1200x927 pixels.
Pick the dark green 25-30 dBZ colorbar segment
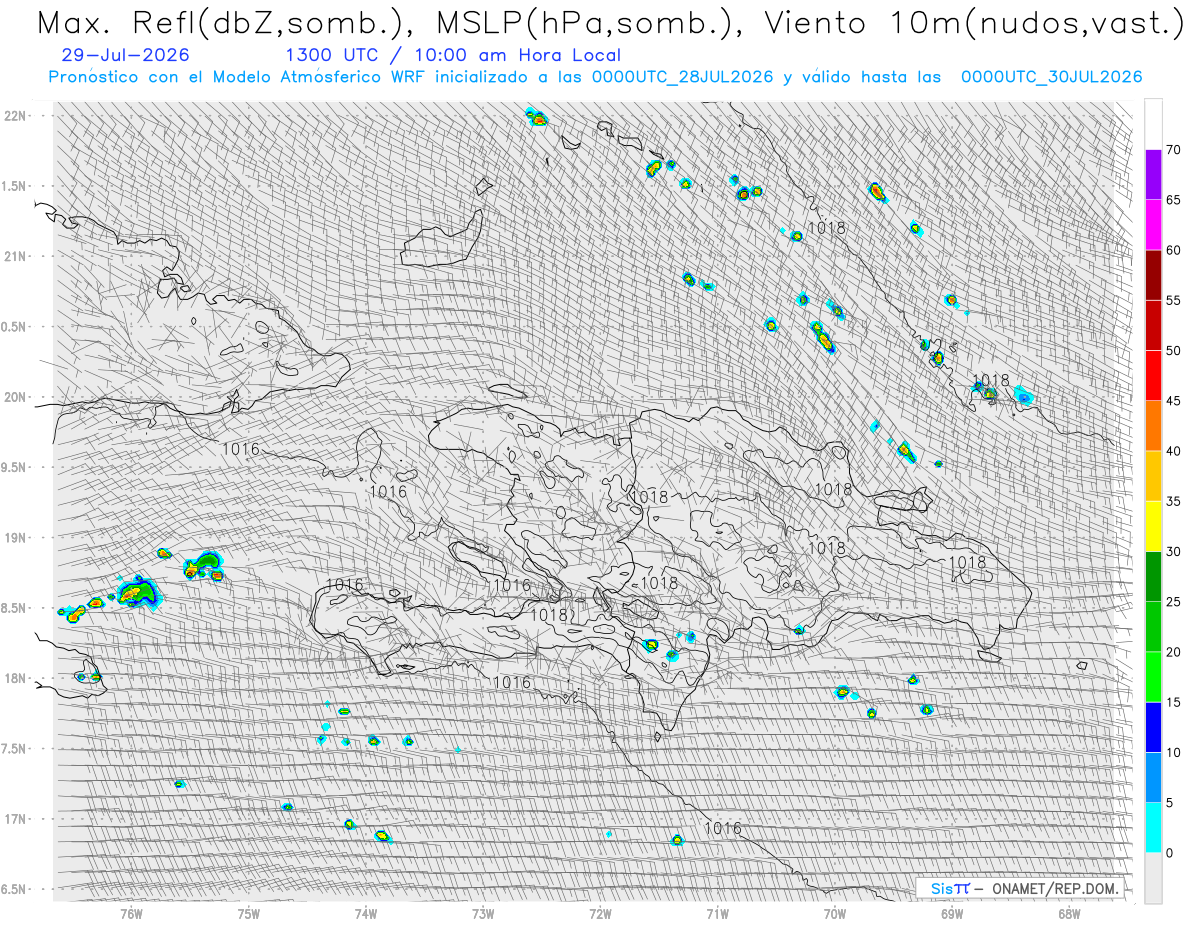[x=1153, y=577]
